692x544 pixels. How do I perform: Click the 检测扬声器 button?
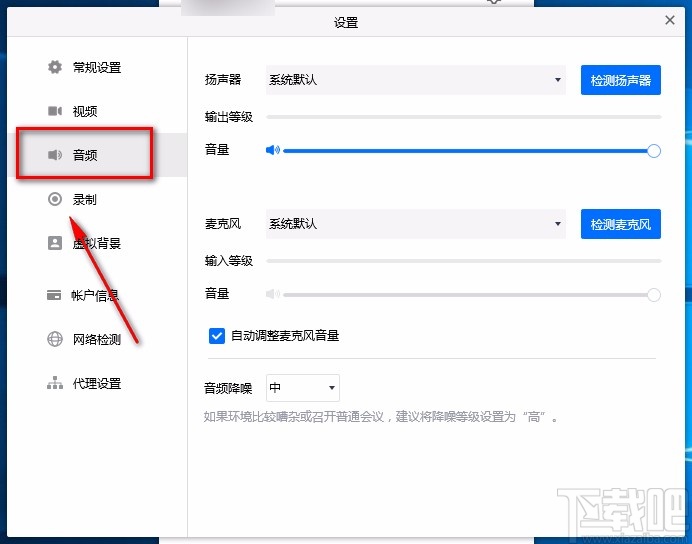click(621, 80)
